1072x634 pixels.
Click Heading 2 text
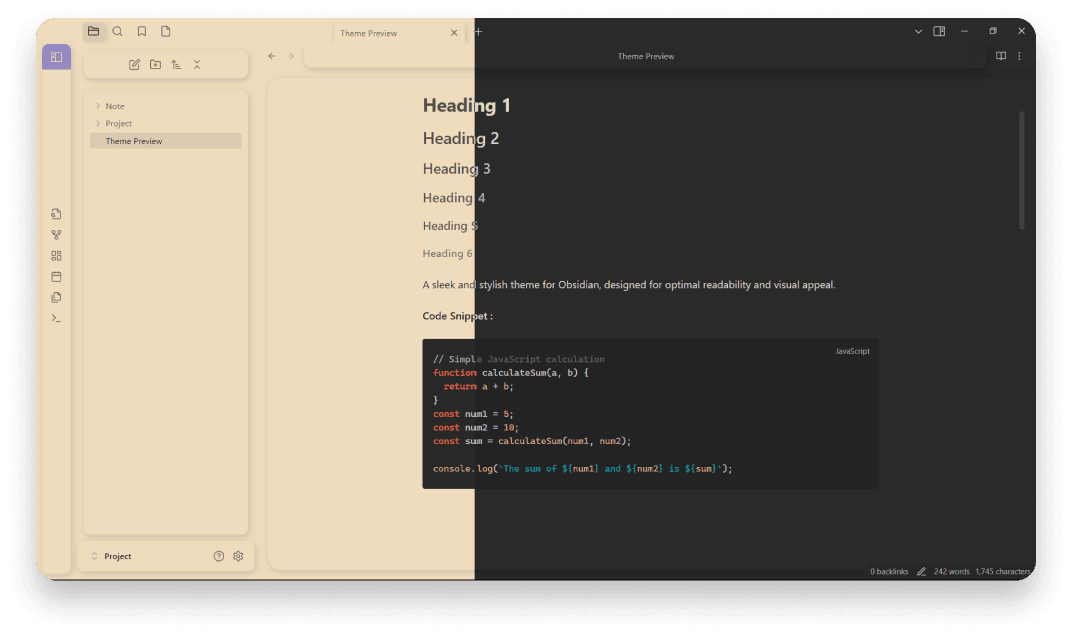461,138
